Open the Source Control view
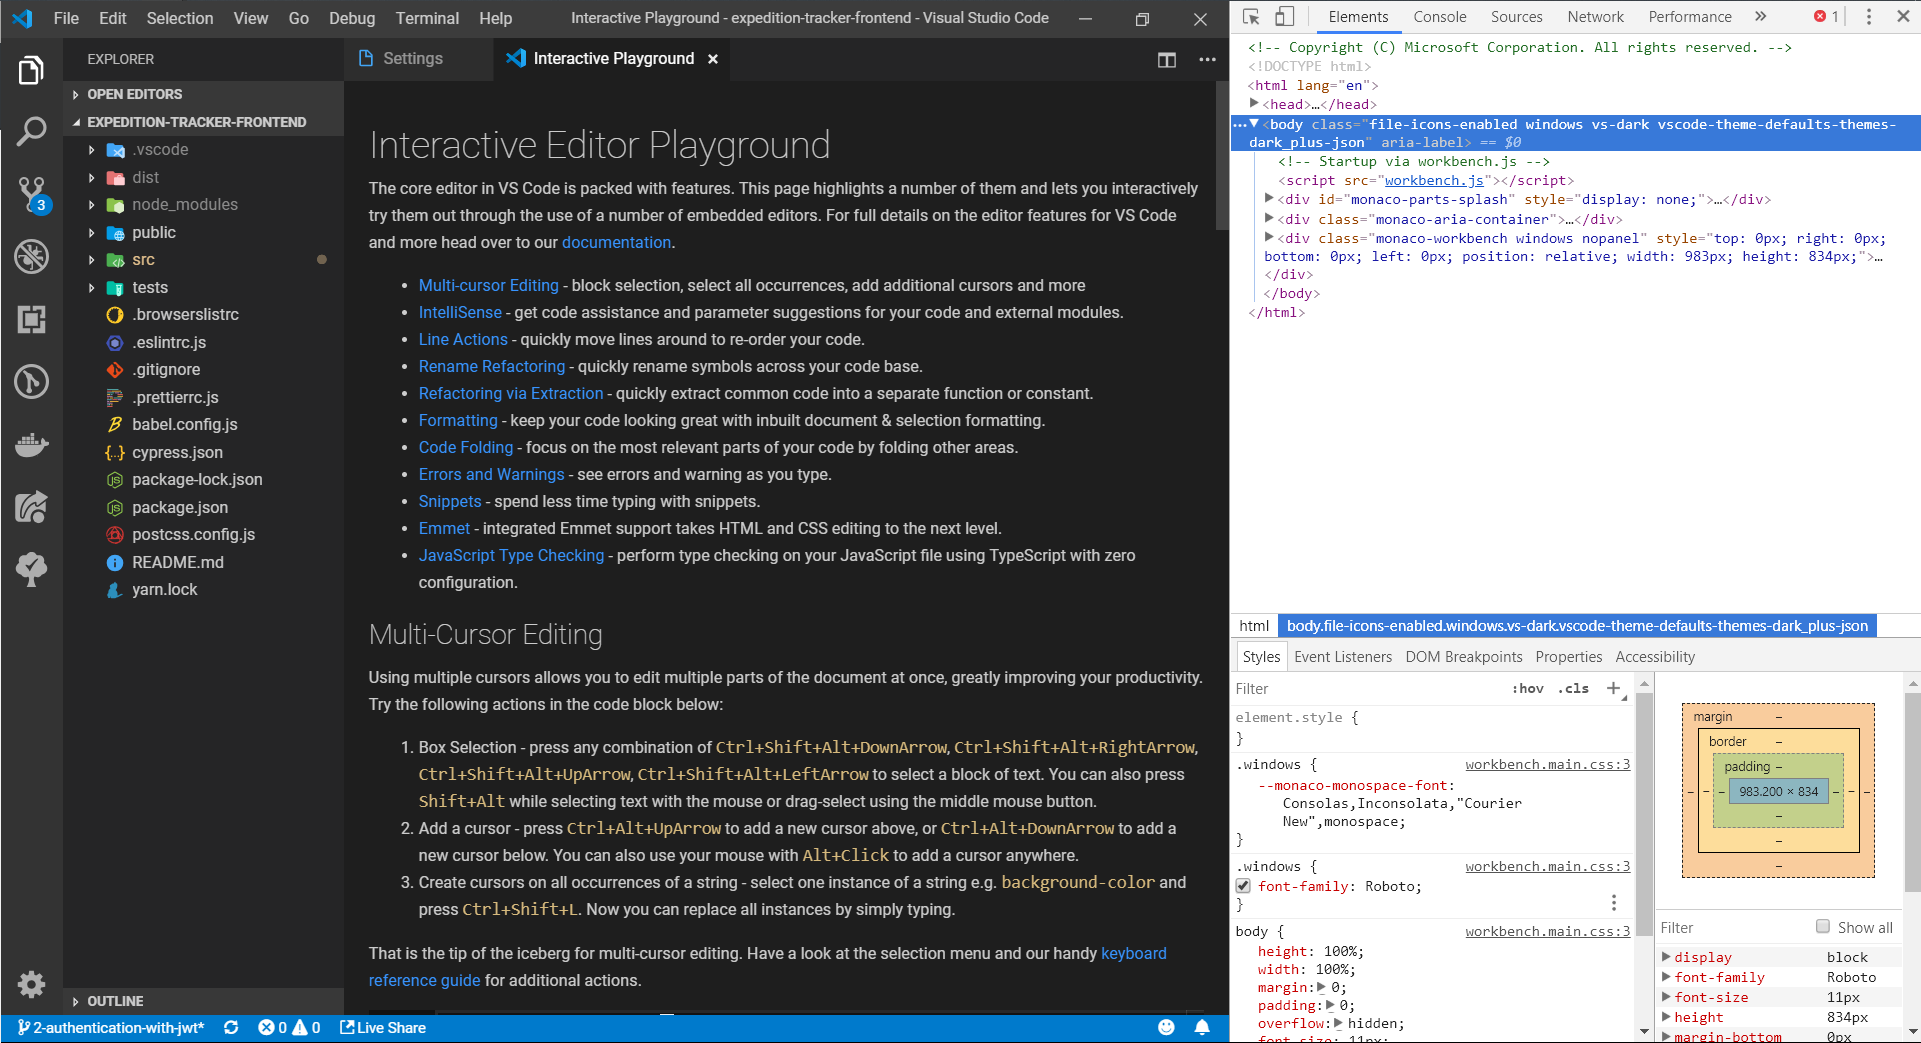 click(31, 194)
